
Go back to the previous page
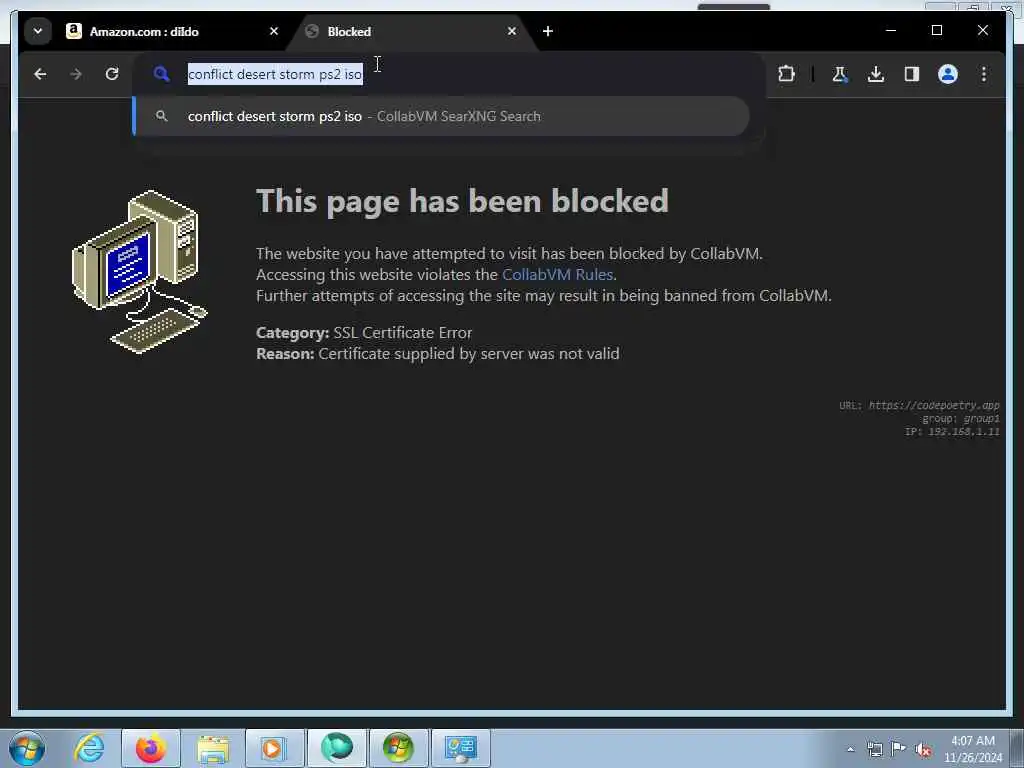coord(40,74)
